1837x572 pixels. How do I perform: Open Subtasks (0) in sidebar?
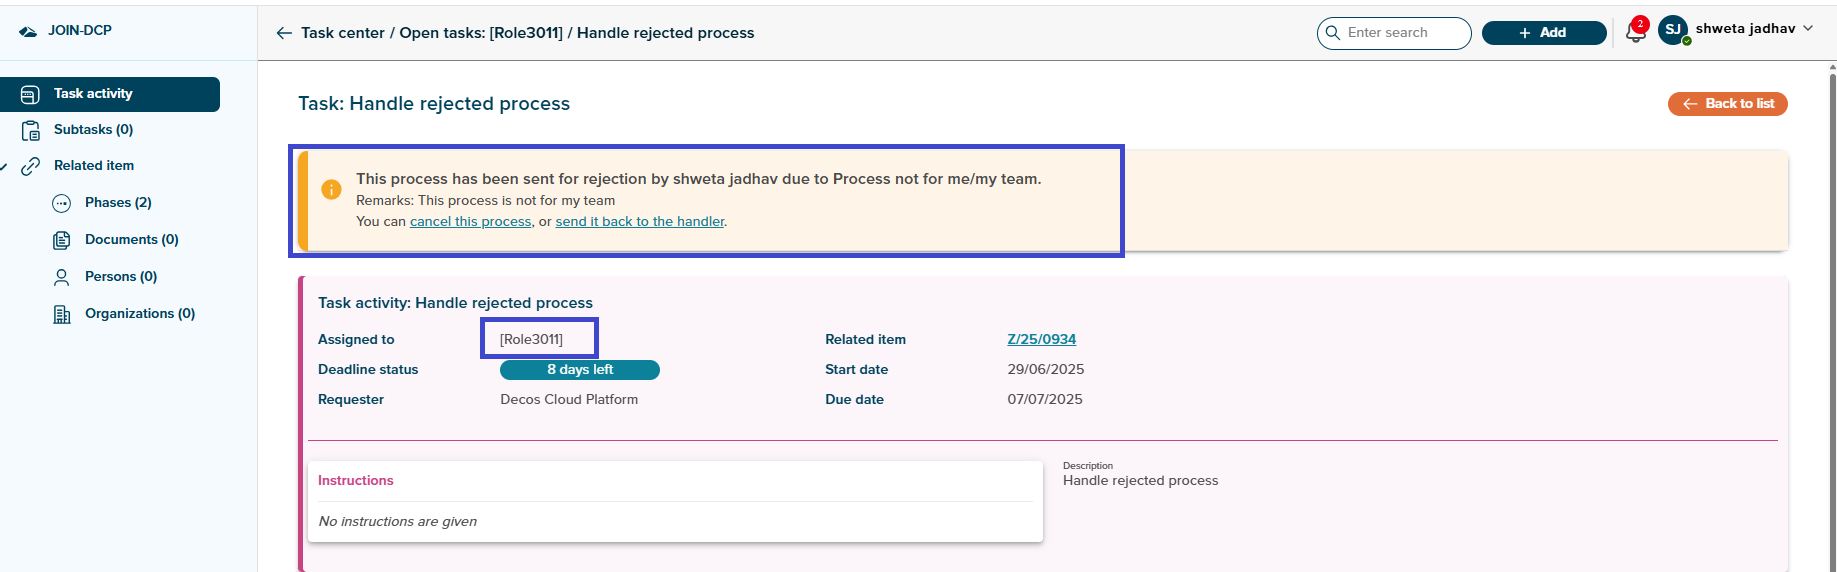93,130
